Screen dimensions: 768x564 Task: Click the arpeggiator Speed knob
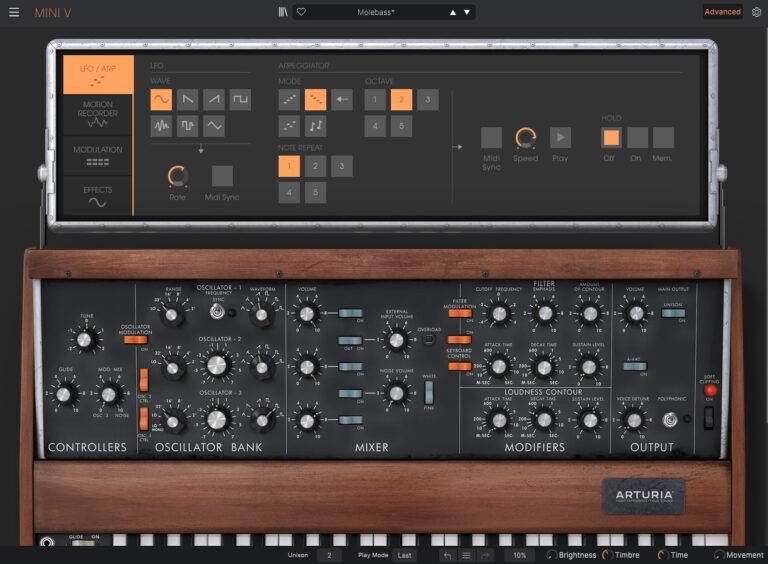point(526,139)
